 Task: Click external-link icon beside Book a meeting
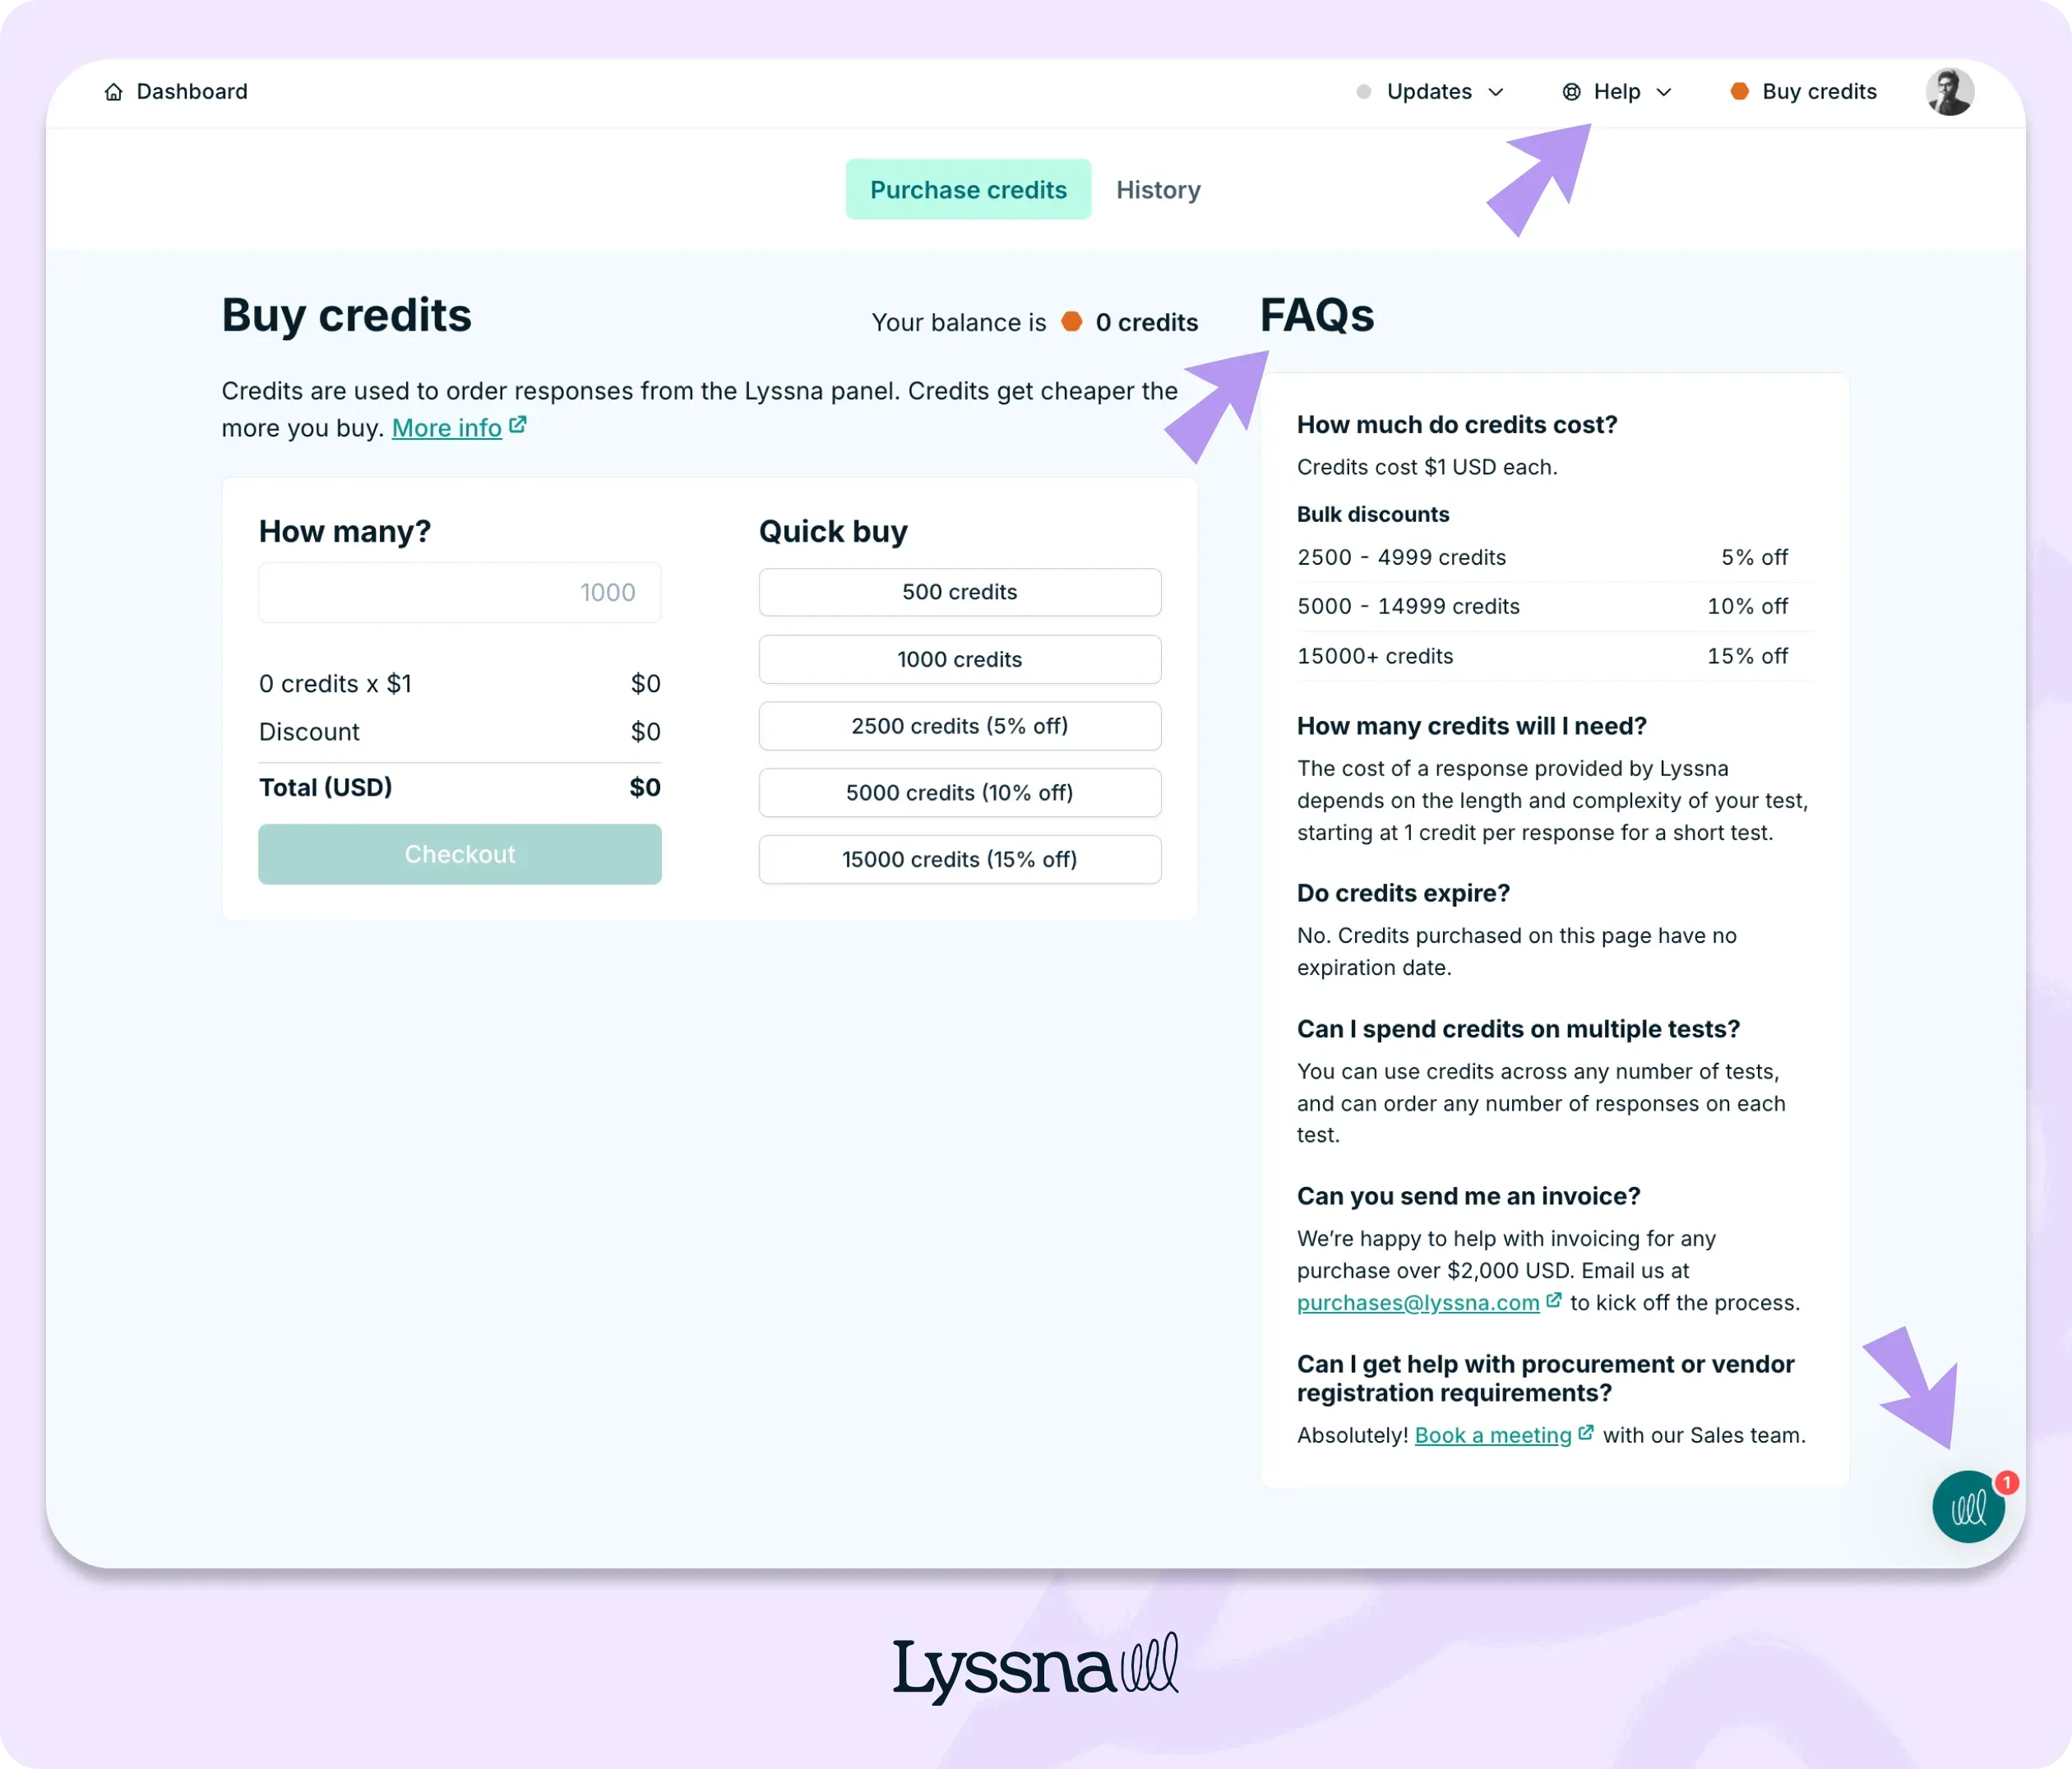click(x=1585, y=1433)
